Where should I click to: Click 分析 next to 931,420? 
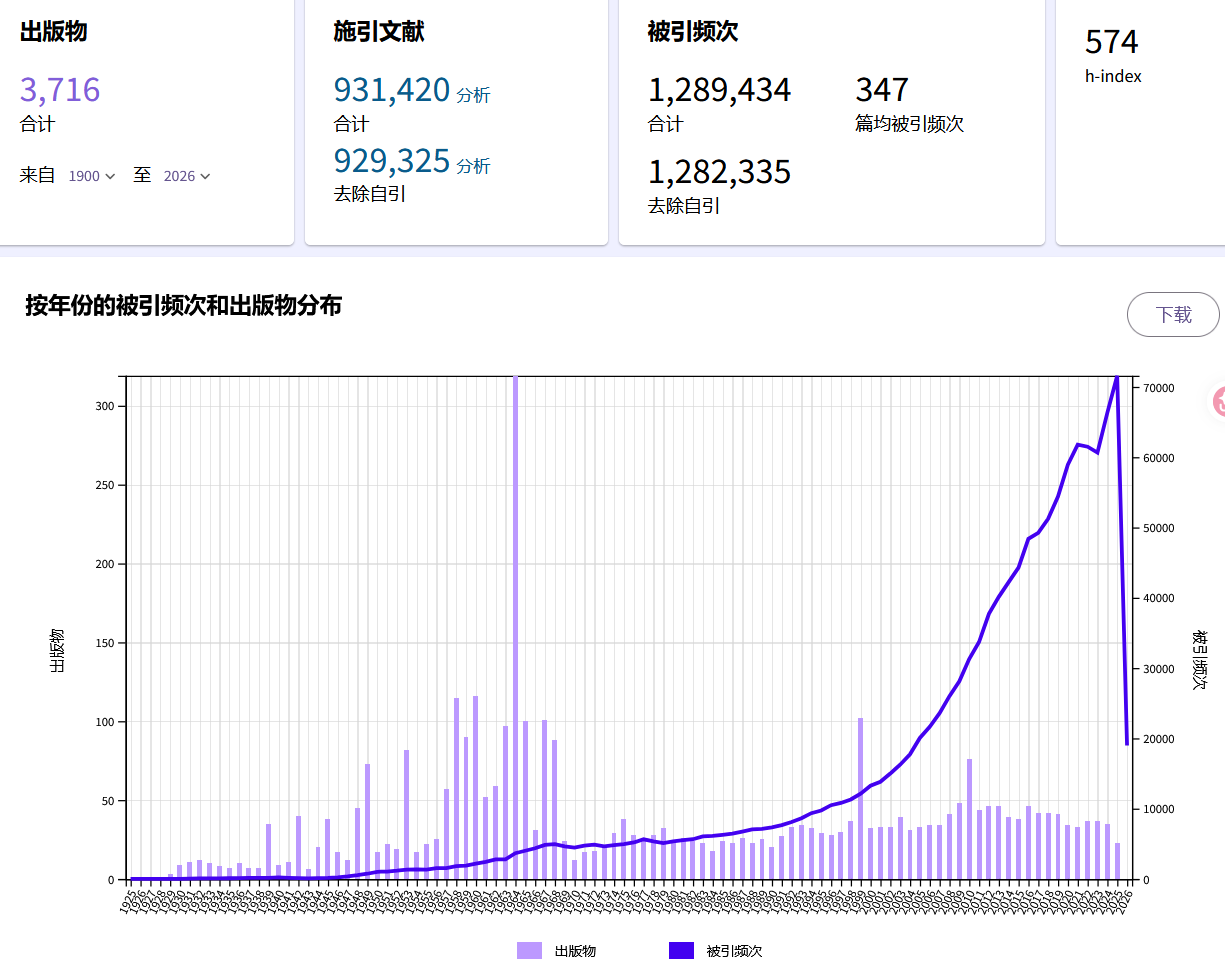click(474, 96)
